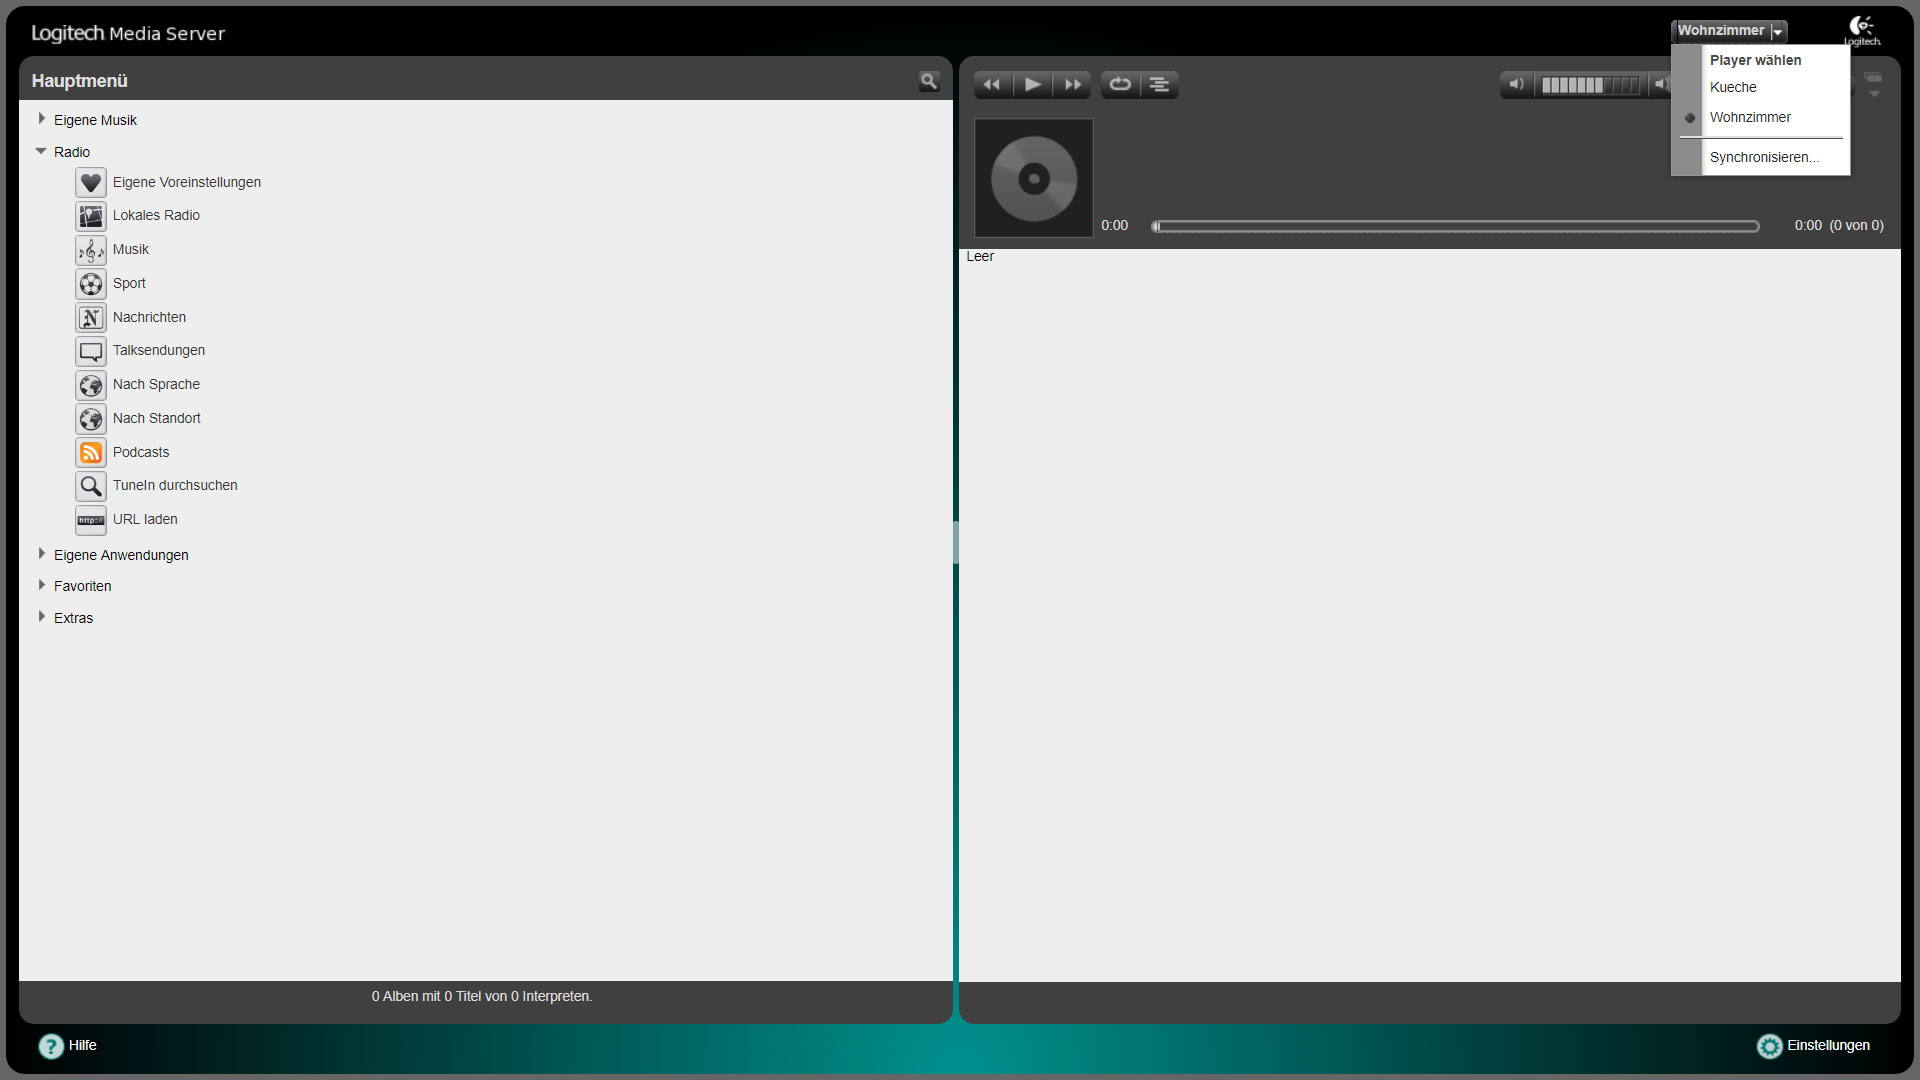Toggle repeat mode icon
This screenshot has height=1080, width=1920.
click(x=1120, y=85)
